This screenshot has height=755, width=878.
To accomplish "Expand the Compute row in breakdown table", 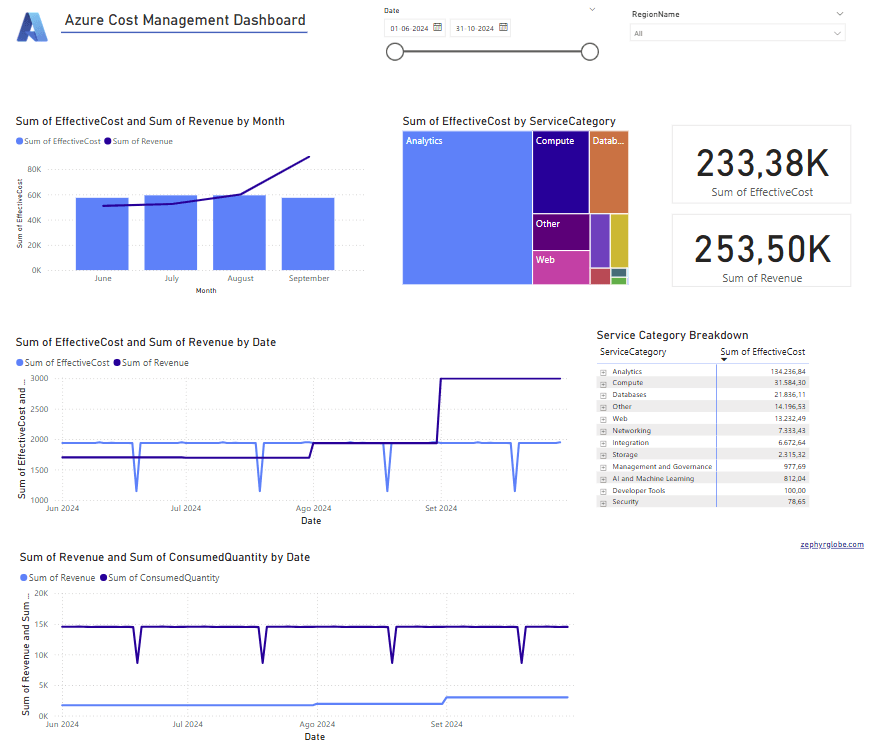I will tap(603, 384).
